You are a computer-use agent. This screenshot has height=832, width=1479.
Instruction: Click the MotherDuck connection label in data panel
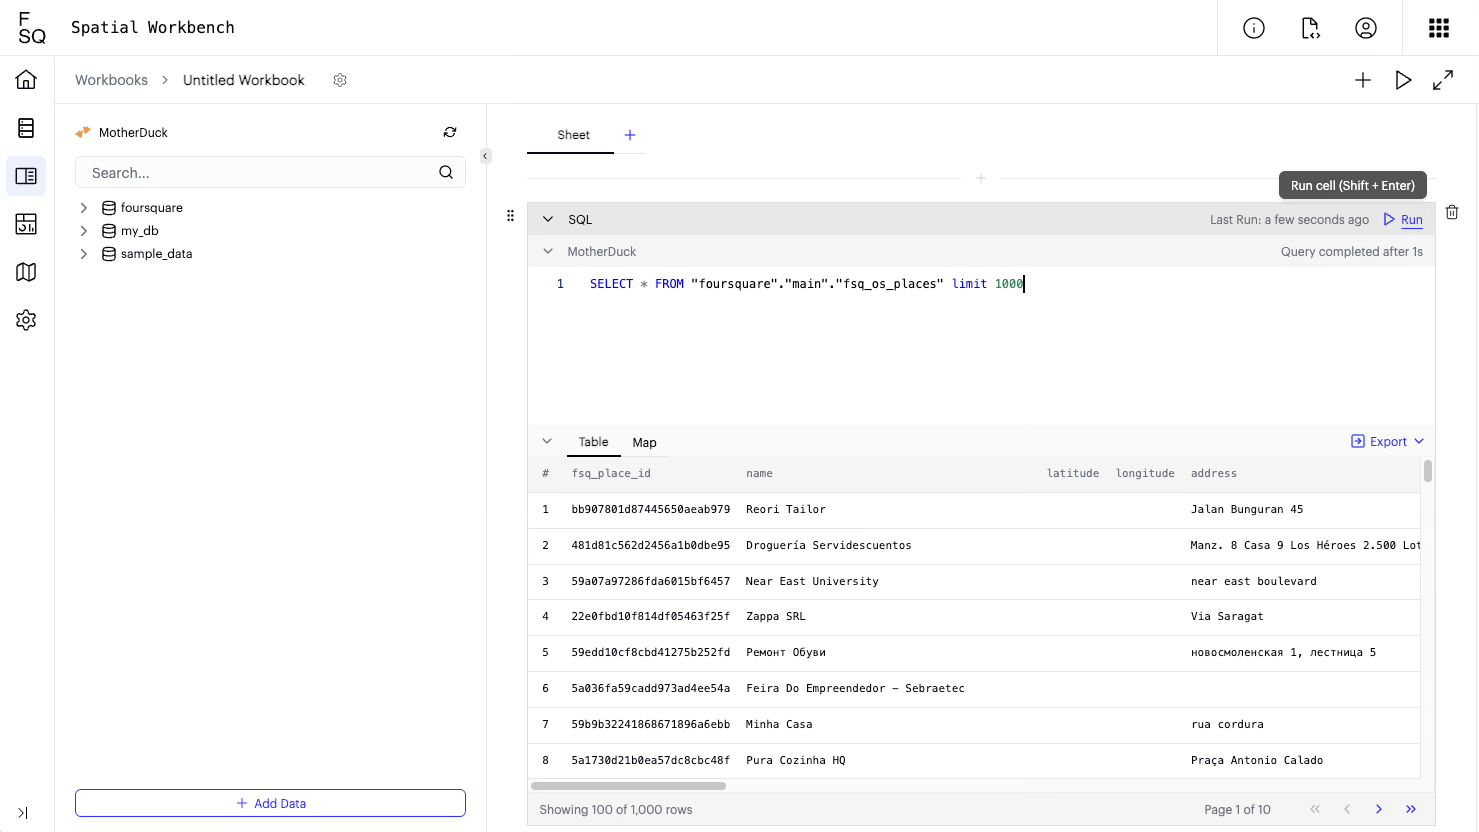(133, 132)
